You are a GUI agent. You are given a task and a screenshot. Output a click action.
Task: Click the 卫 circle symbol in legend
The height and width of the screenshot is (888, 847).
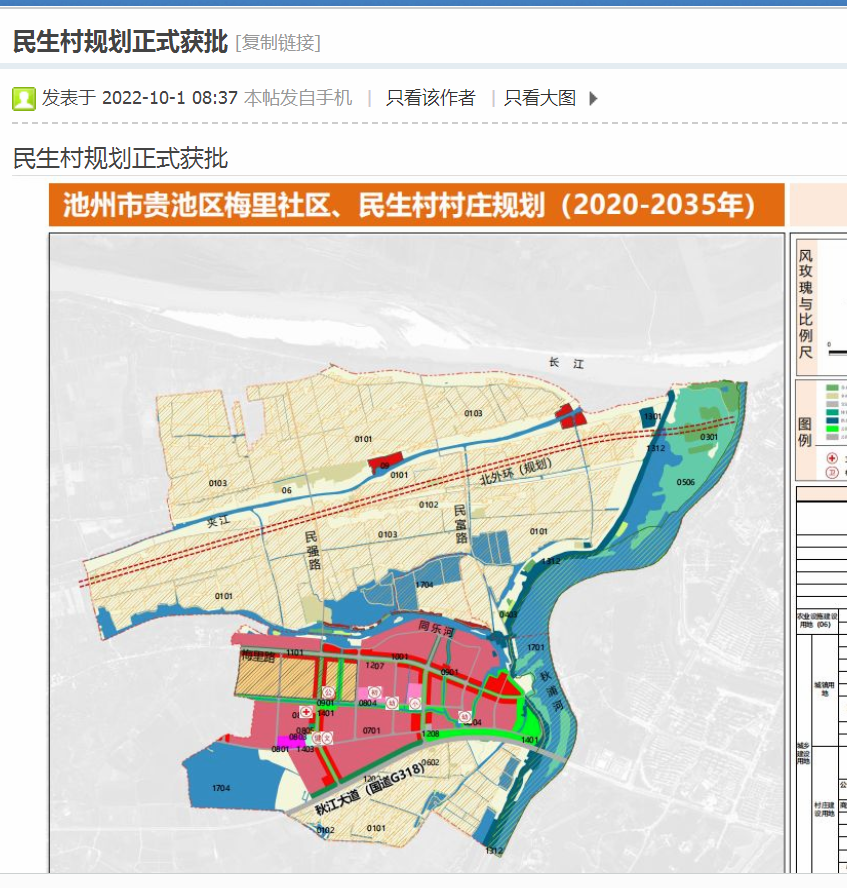(x=832, y=473)
